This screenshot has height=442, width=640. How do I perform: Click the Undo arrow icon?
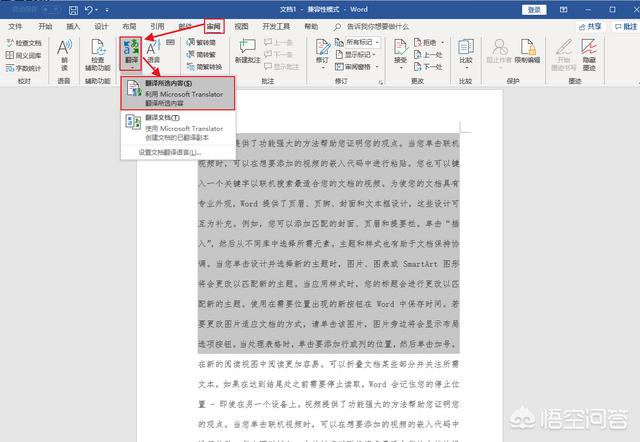tap(89, 9)
